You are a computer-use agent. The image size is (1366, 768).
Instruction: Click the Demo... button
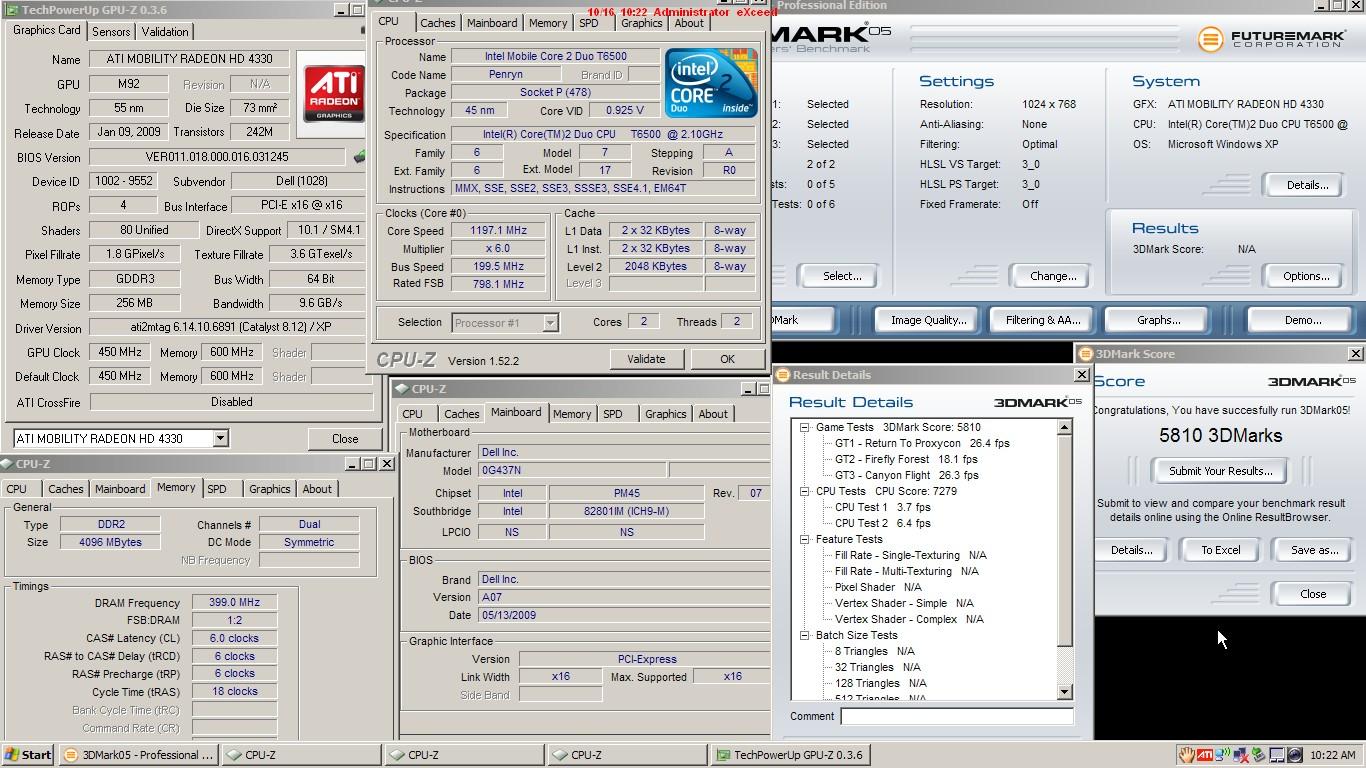click(x=1302, y=320)
